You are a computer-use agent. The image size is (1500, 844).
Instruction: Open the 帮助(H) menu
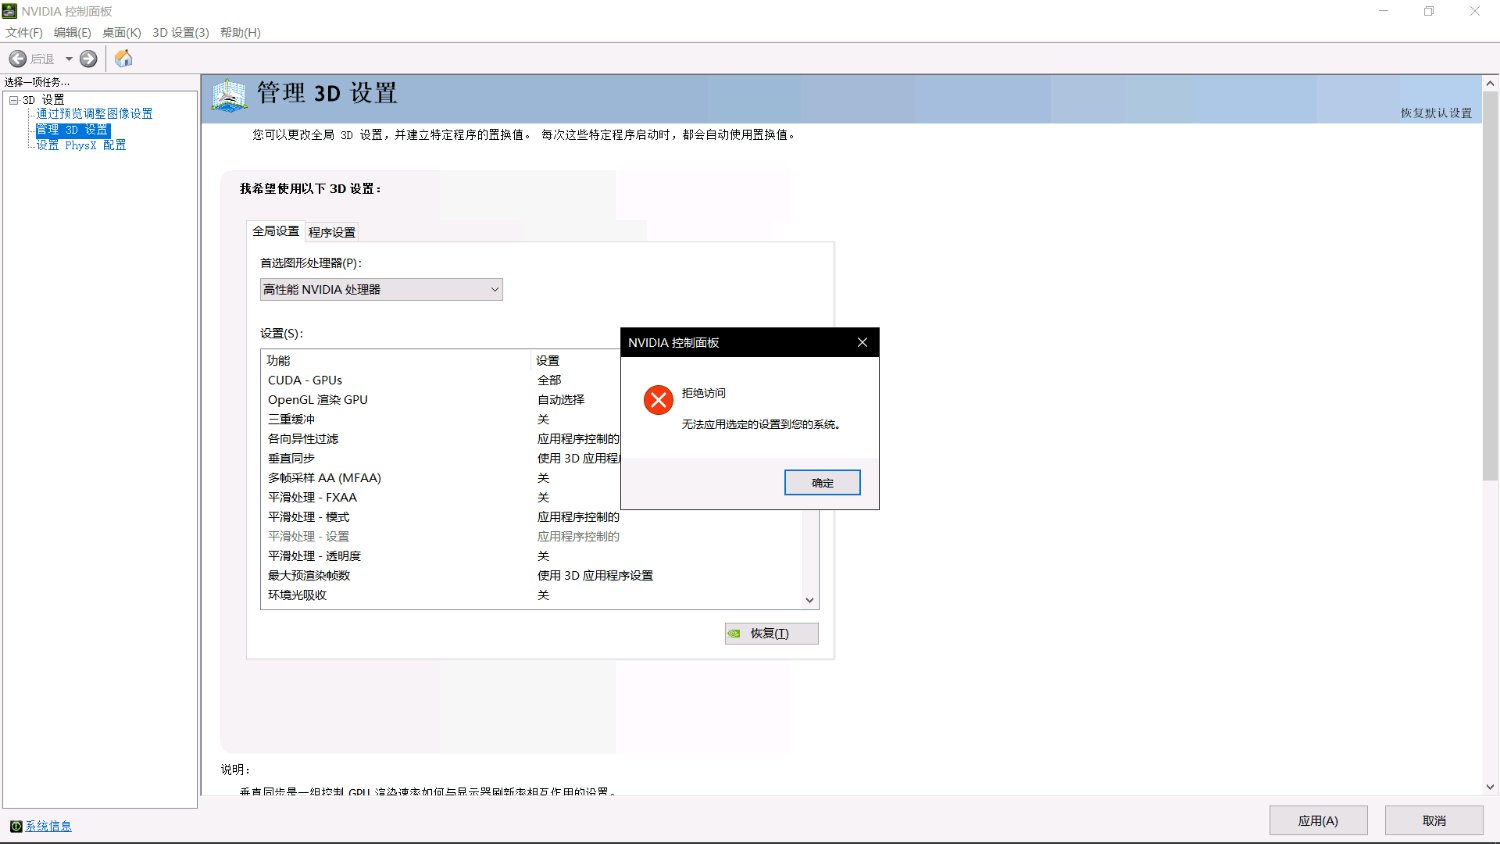(x=240, y=33)
